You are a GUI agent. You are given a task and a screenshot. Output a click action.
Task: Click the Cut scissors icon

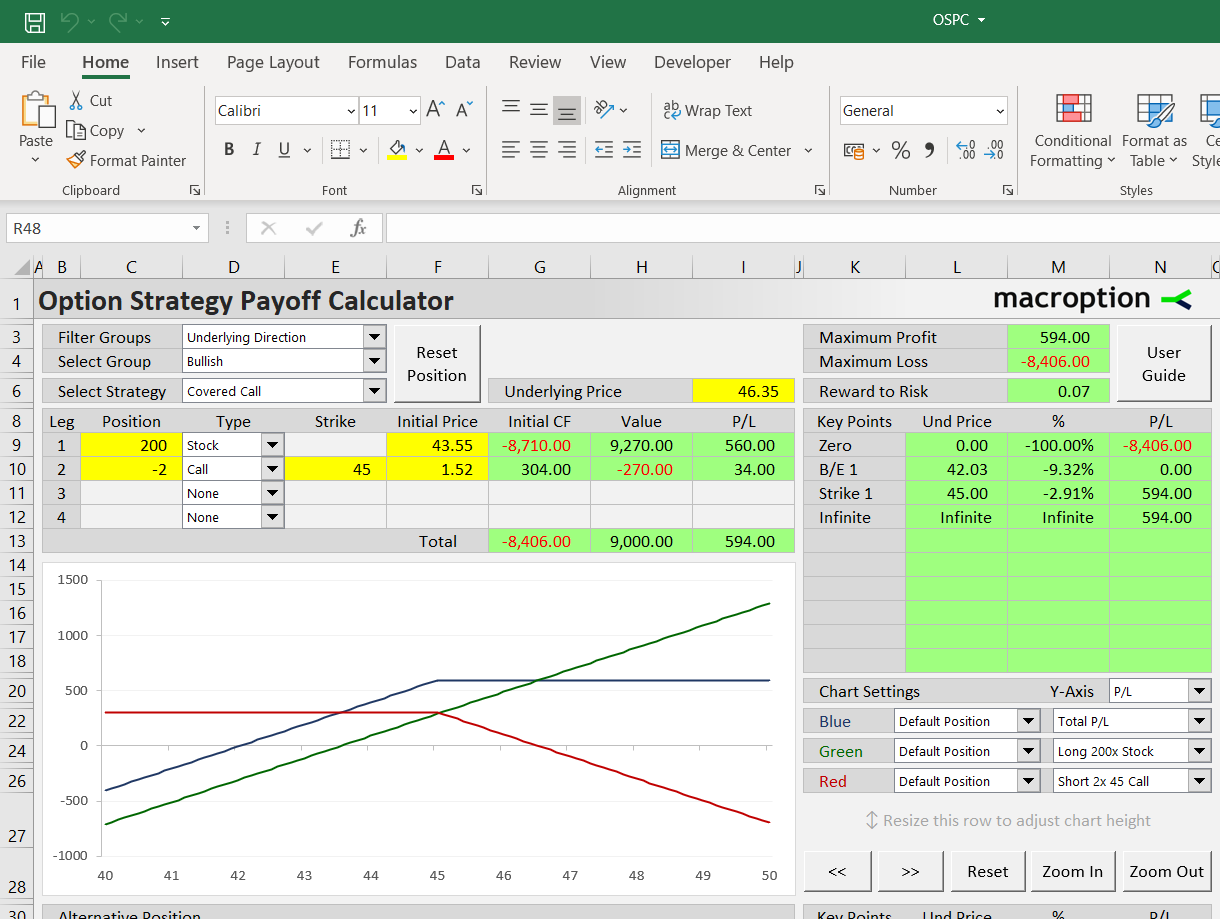click(x=77, y=100)
